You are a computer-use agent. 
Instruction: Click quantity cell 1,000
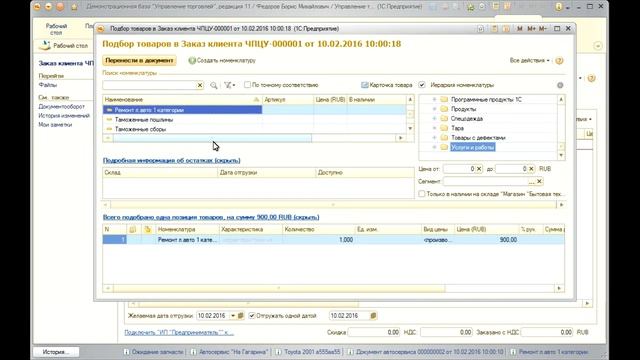pos(319,240)
